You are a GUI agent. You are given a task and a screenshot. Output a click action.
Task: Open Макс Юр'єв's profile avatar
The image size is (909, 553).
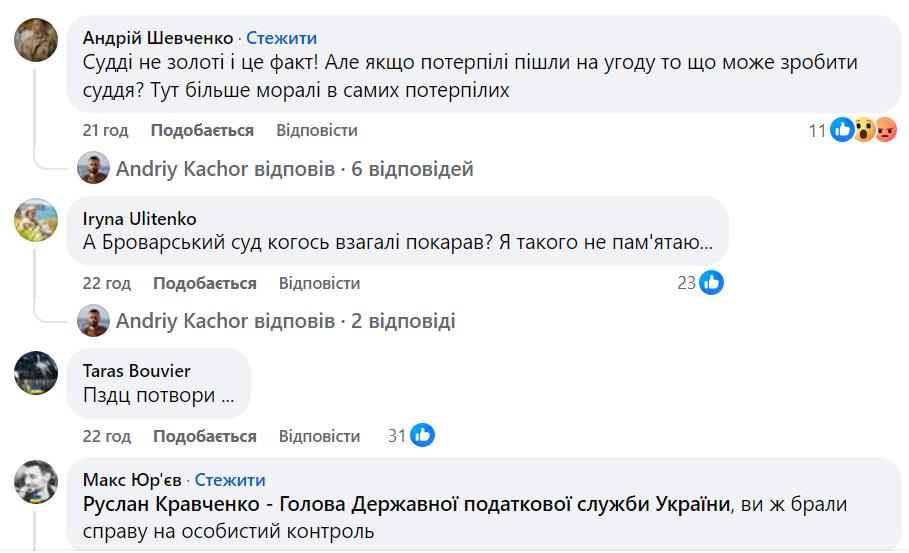tap(37, 482)
